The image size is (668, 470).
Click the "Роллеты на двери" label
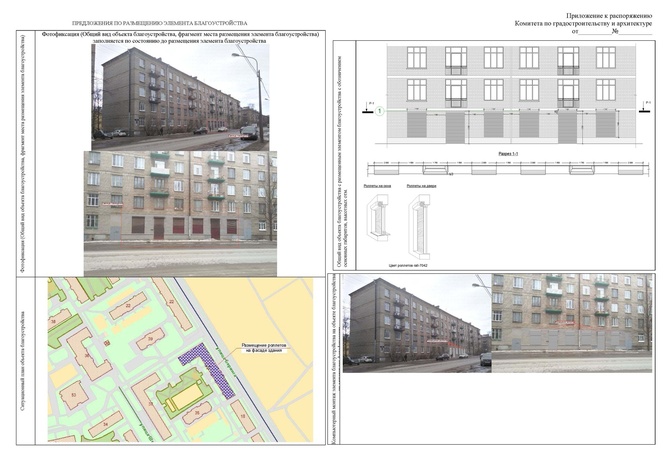[x=421, y=186]
